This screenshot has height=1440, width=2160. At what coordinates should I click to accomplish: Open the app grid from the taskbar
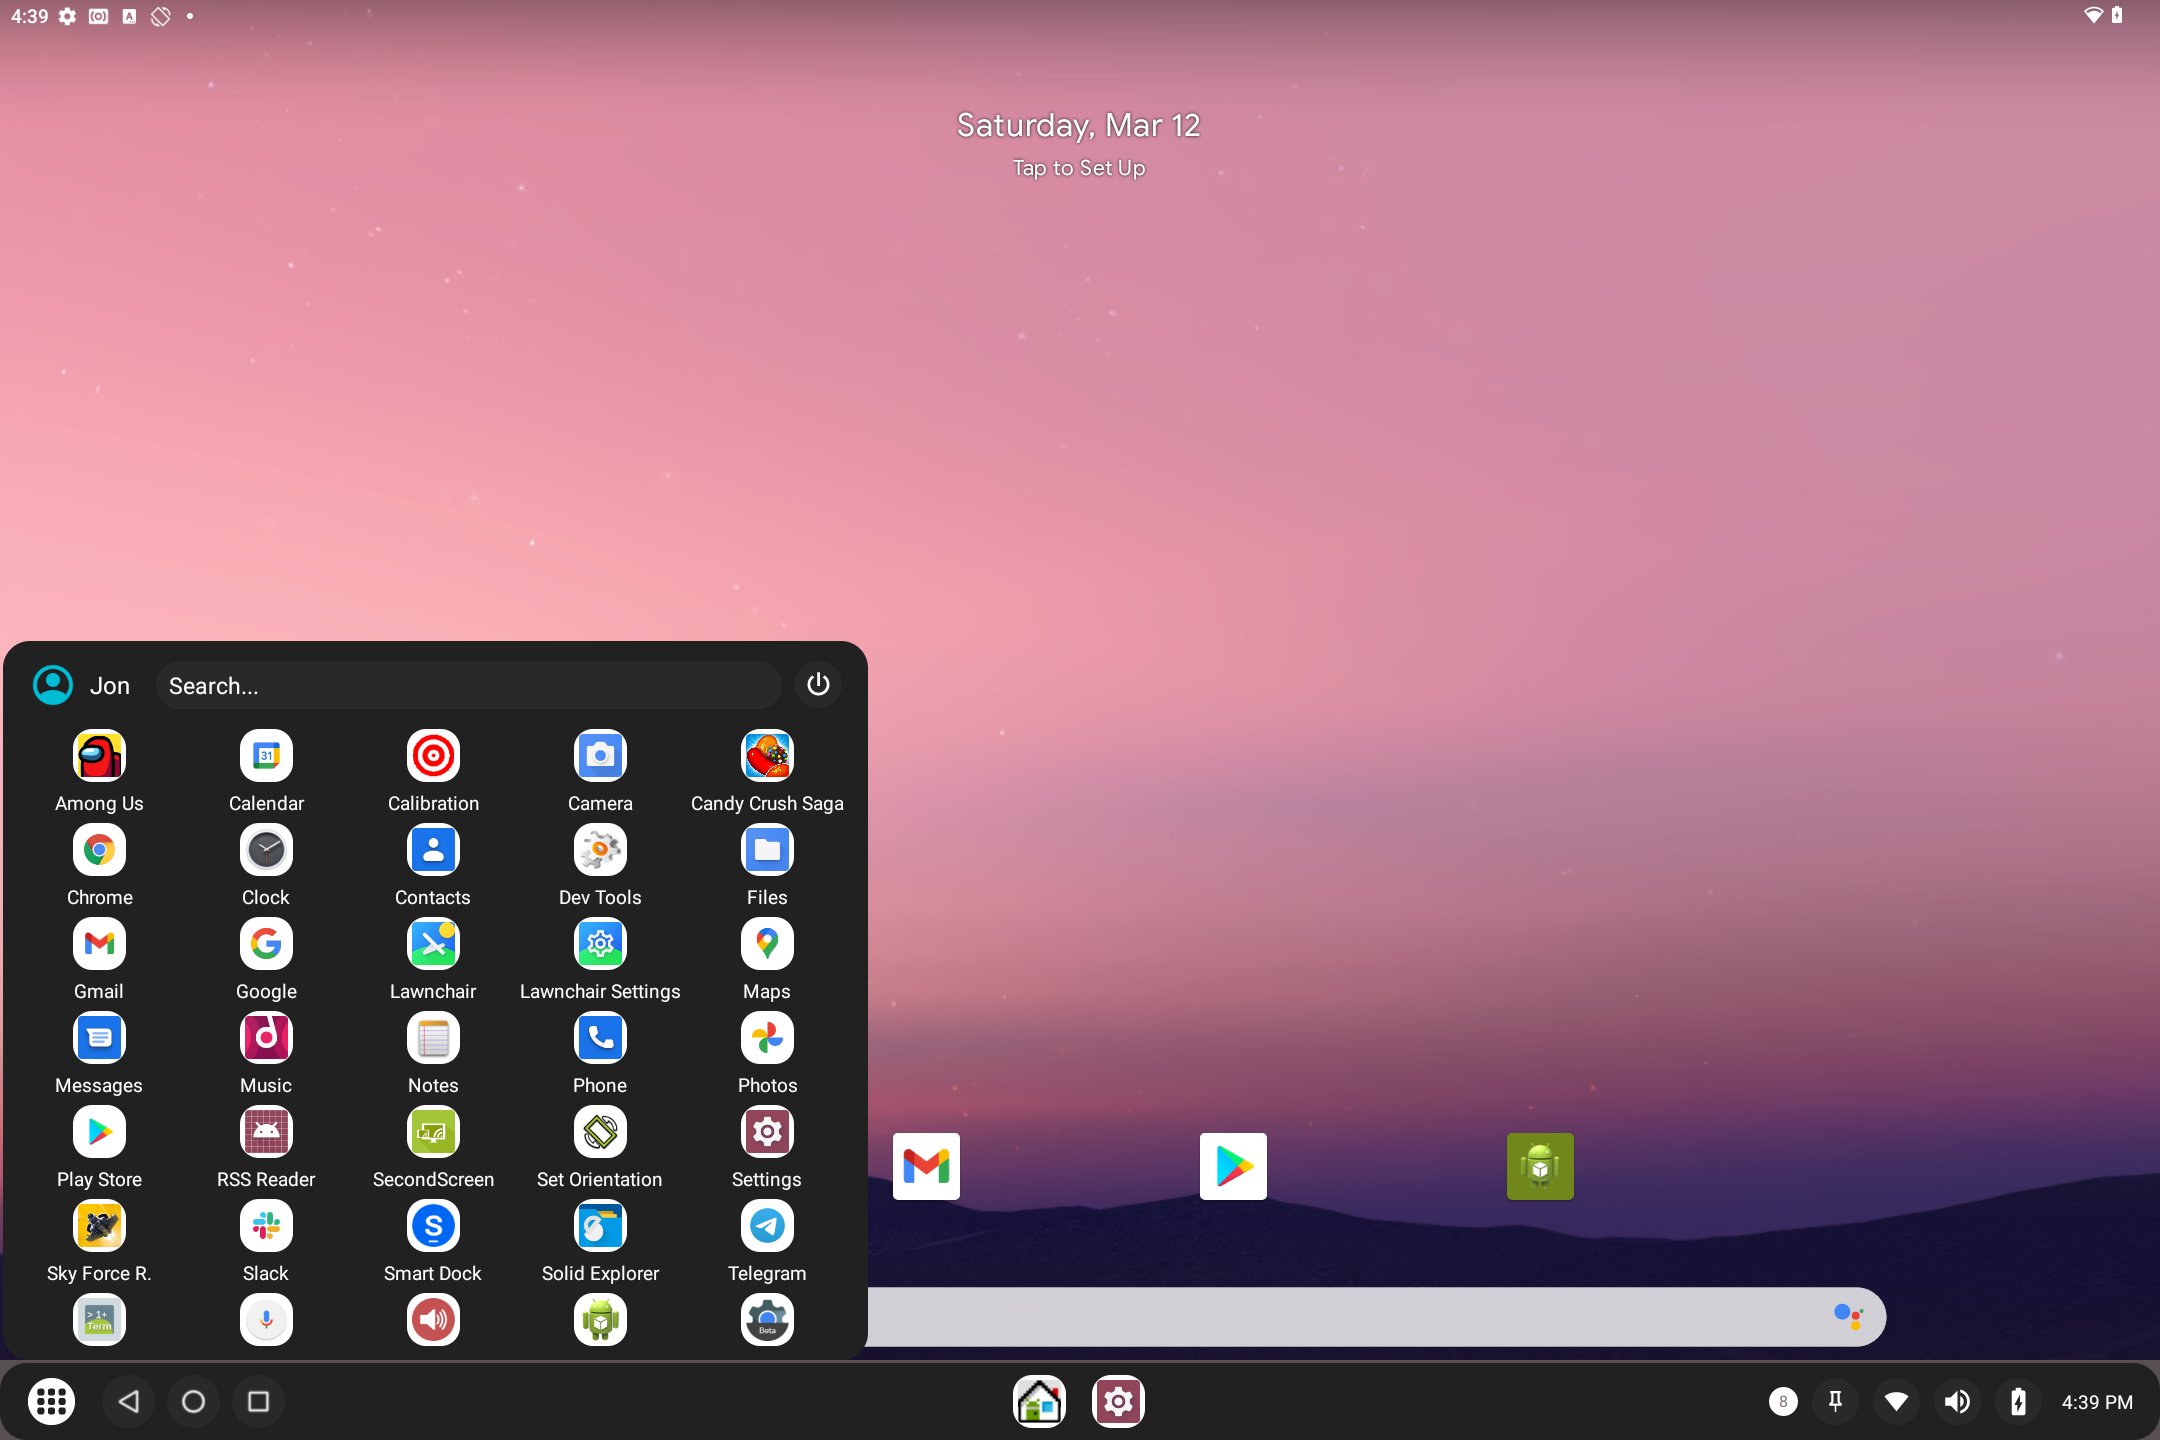[52, 1401]
